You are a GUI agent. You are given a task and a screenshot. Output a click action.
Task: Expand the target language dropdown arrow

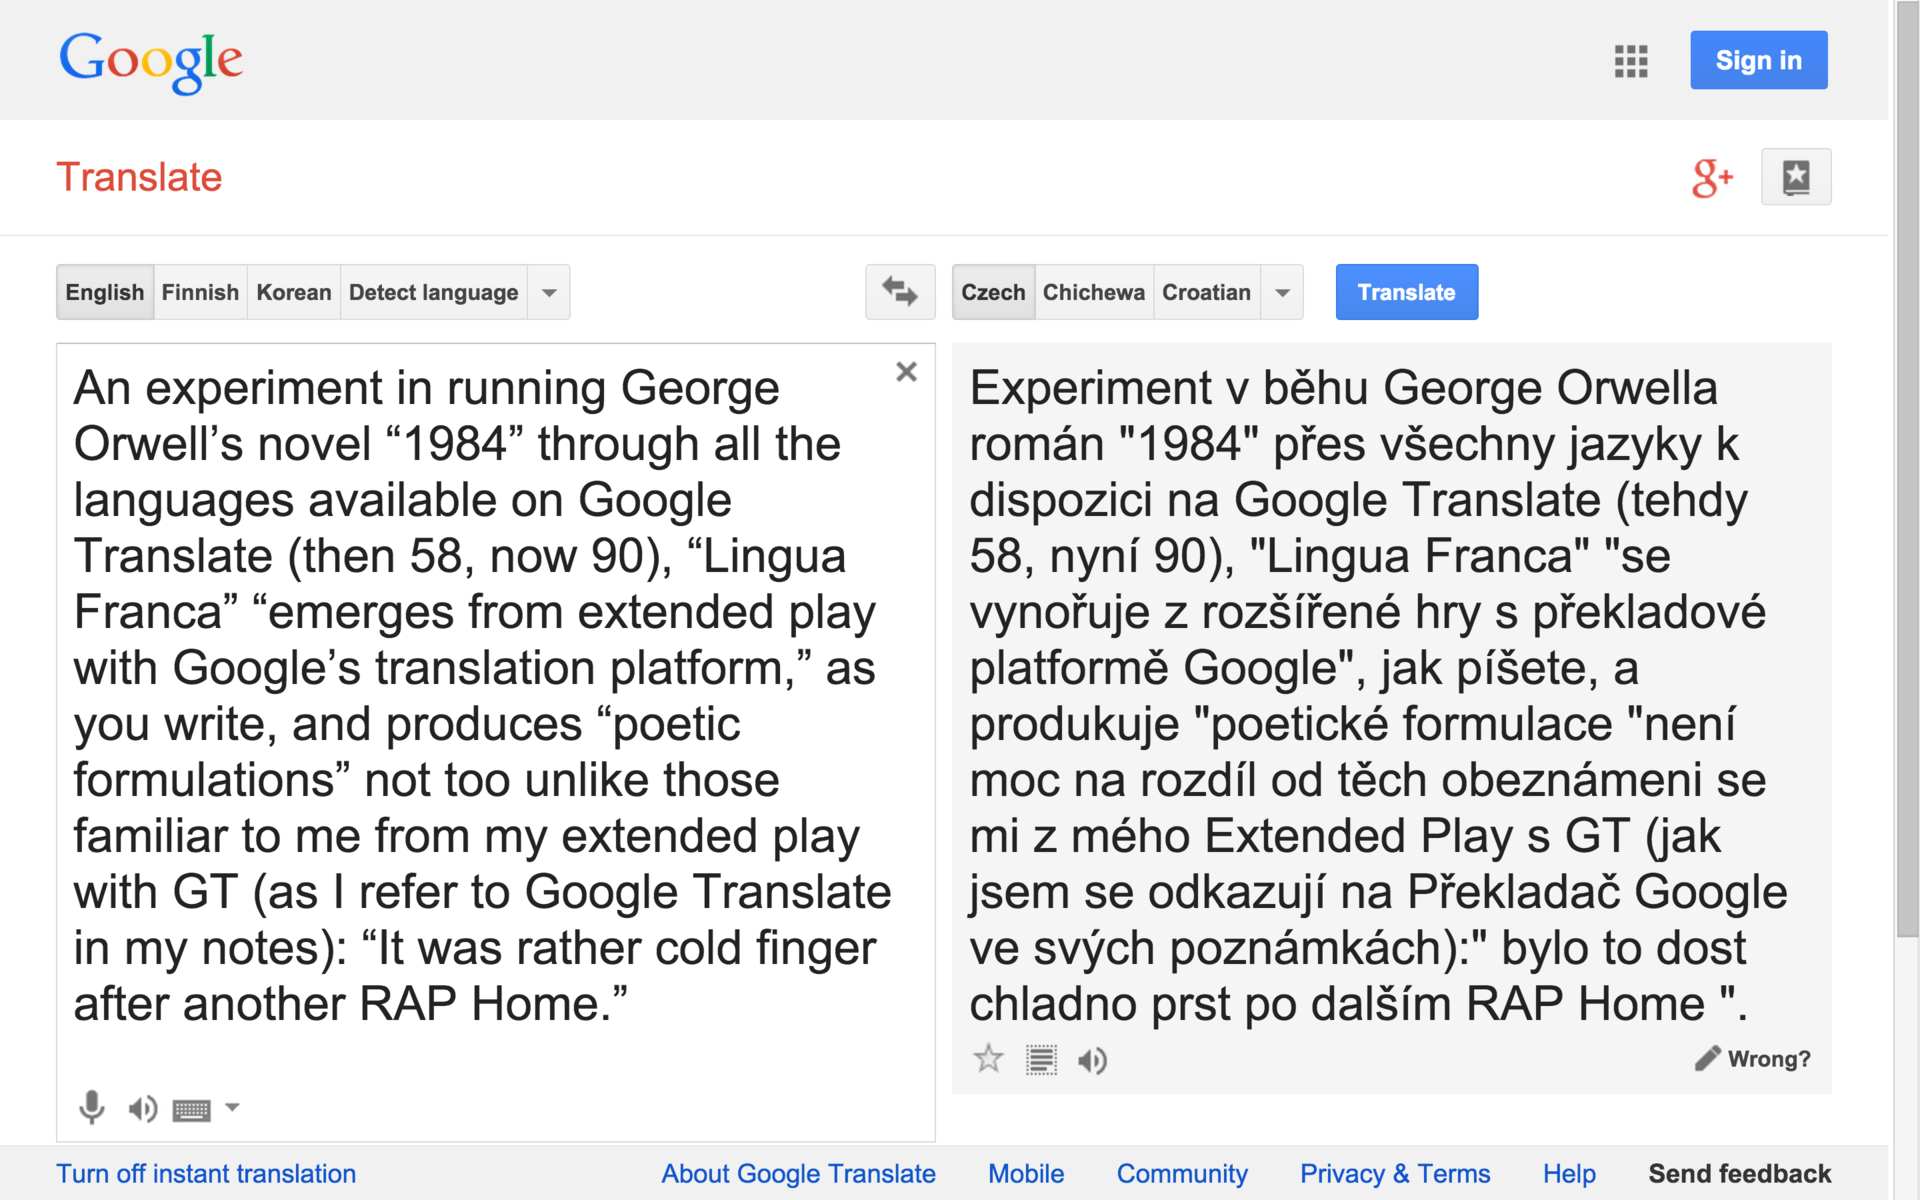1282,293
